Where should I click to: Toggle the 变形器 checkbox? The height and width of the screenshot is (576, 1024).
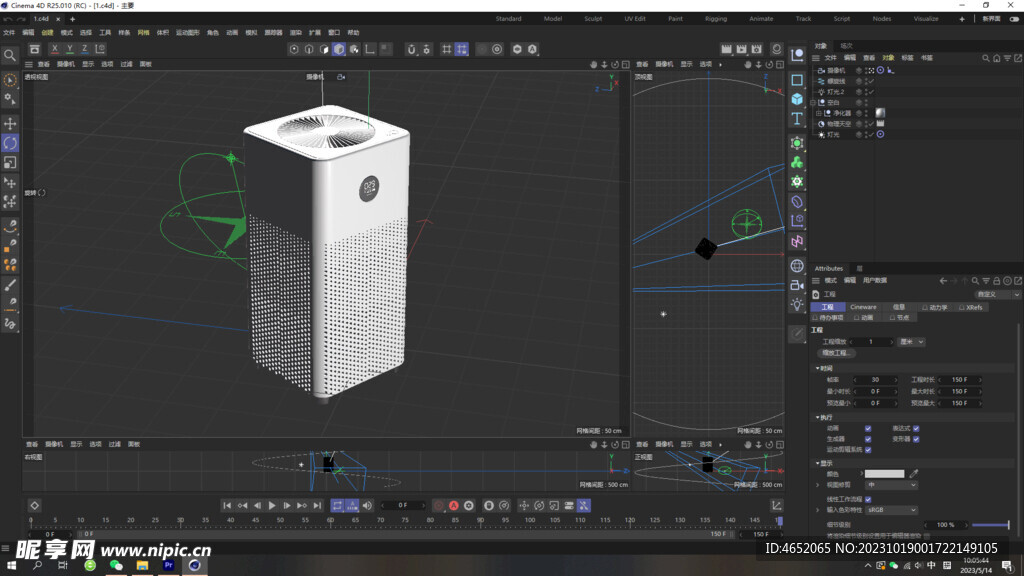click(x=916, y=439)
